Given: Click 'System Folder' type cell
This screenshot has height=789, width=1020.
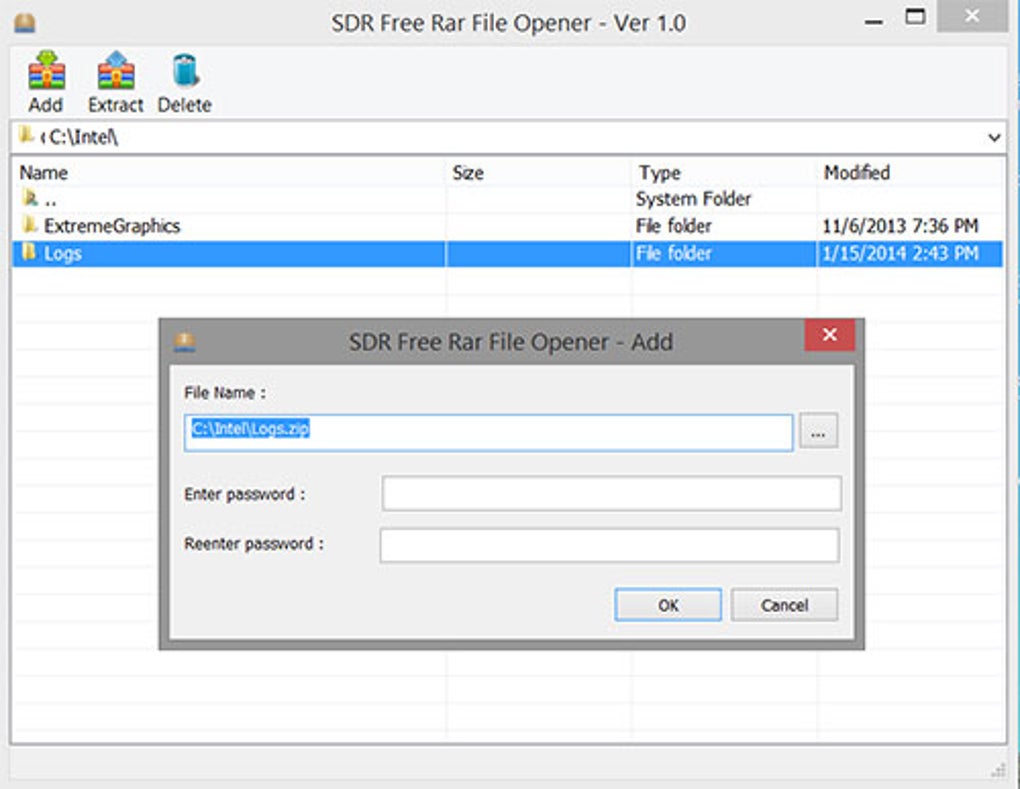Looking at the screenshot, I should point(693,198).
